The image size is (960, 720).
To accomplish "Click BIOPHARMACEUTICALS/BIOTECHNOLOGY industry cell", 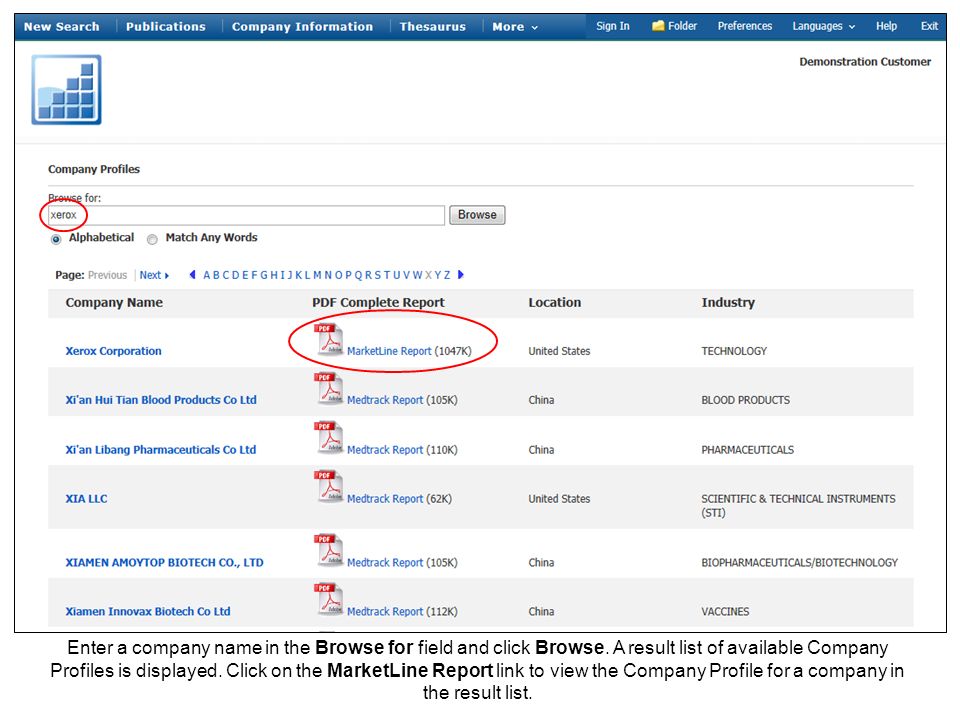I will 800,562.
